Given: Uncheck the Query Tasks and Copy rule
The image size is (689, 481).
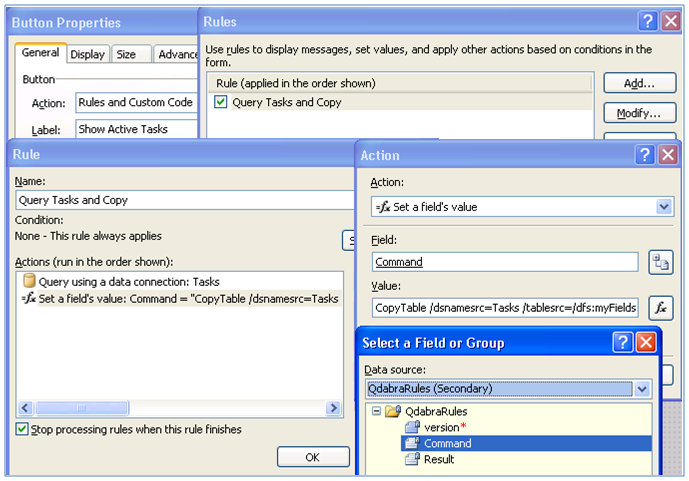Looking at the screenshot, I should click(x=220, y=102).
